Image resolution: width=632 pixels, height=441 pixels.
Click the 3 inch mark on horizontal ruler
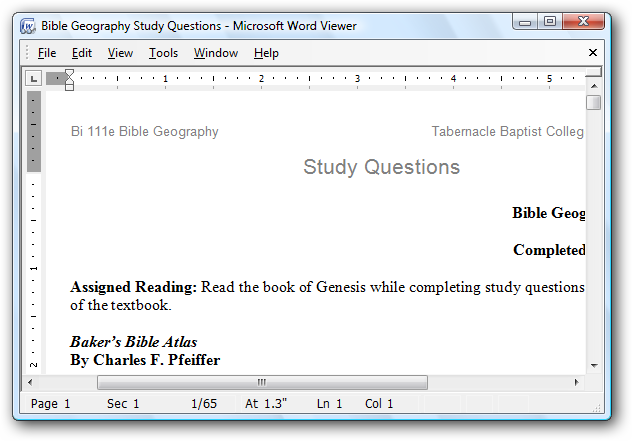pos(357,79)
